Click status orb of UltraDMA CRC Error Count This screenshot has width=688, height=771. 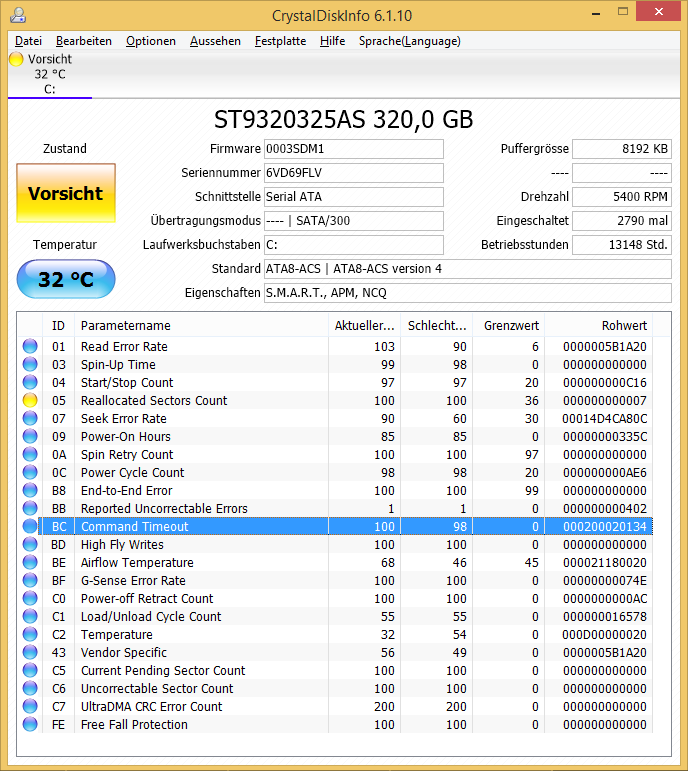coord(30,706)
